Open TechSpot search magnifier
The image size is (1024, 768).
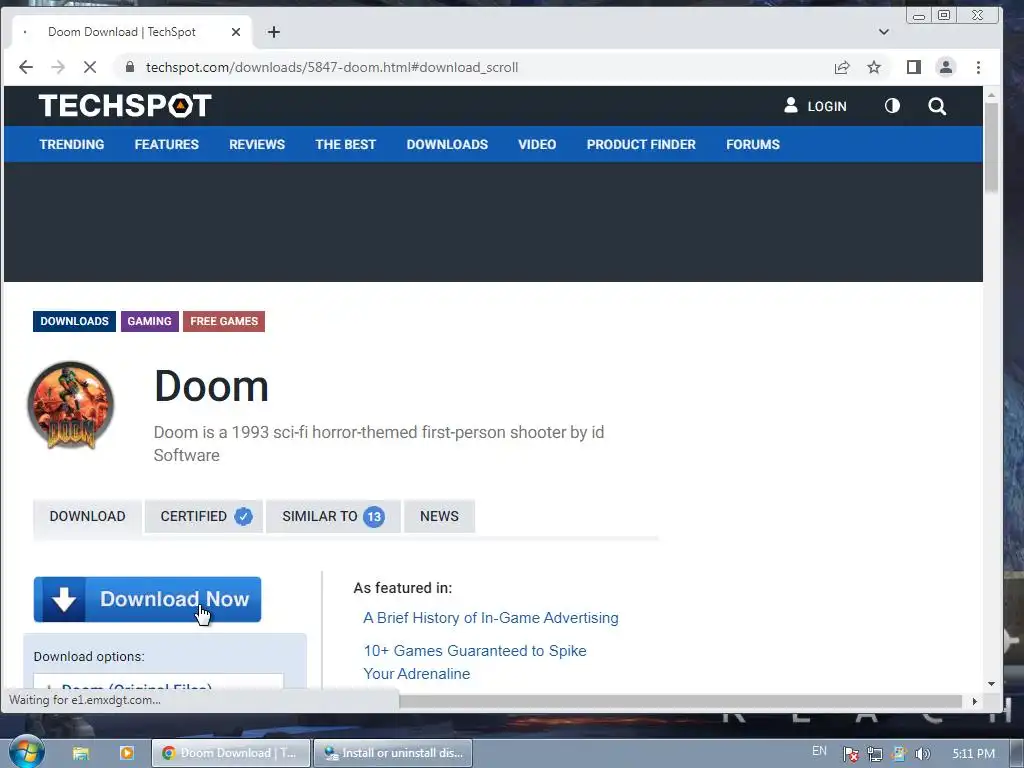[937, 106]
